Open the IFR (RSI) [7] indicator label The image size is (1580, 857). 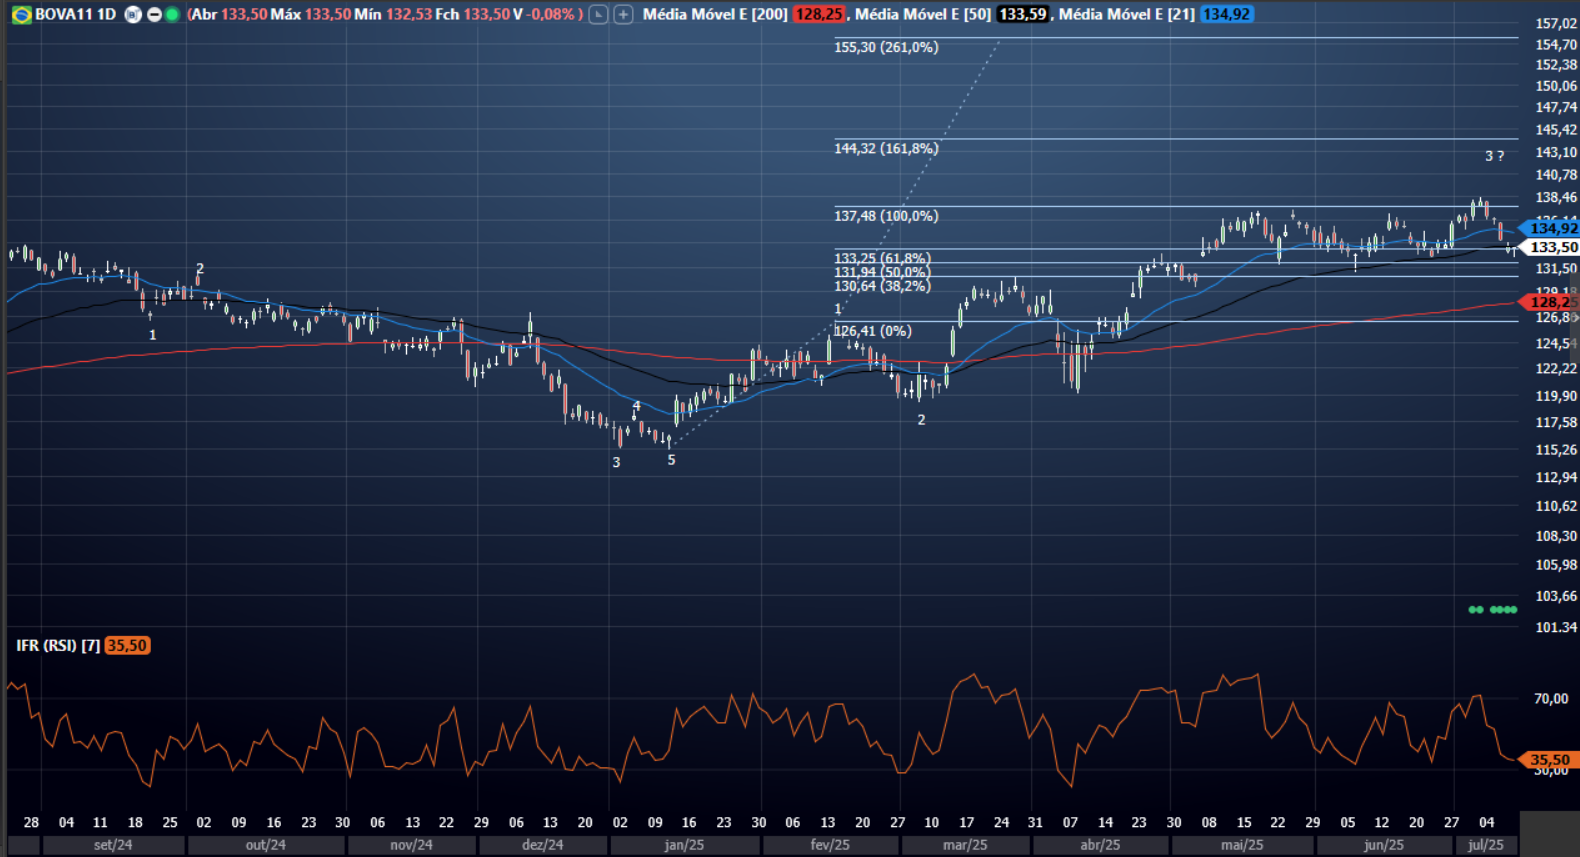[58, 646]
